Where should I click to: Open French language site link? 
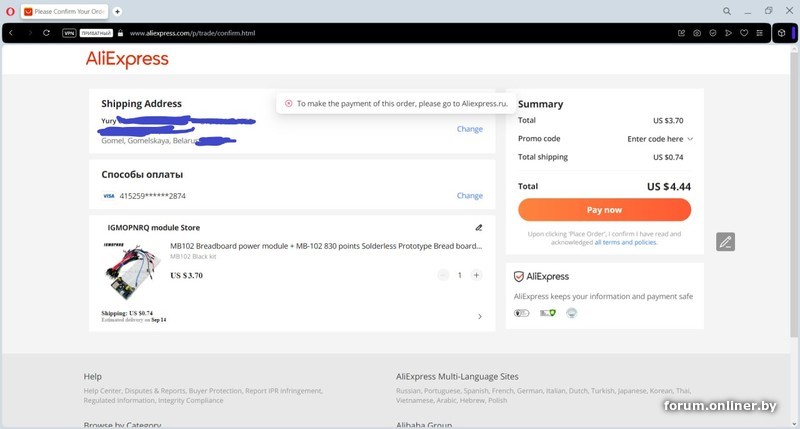503,391
